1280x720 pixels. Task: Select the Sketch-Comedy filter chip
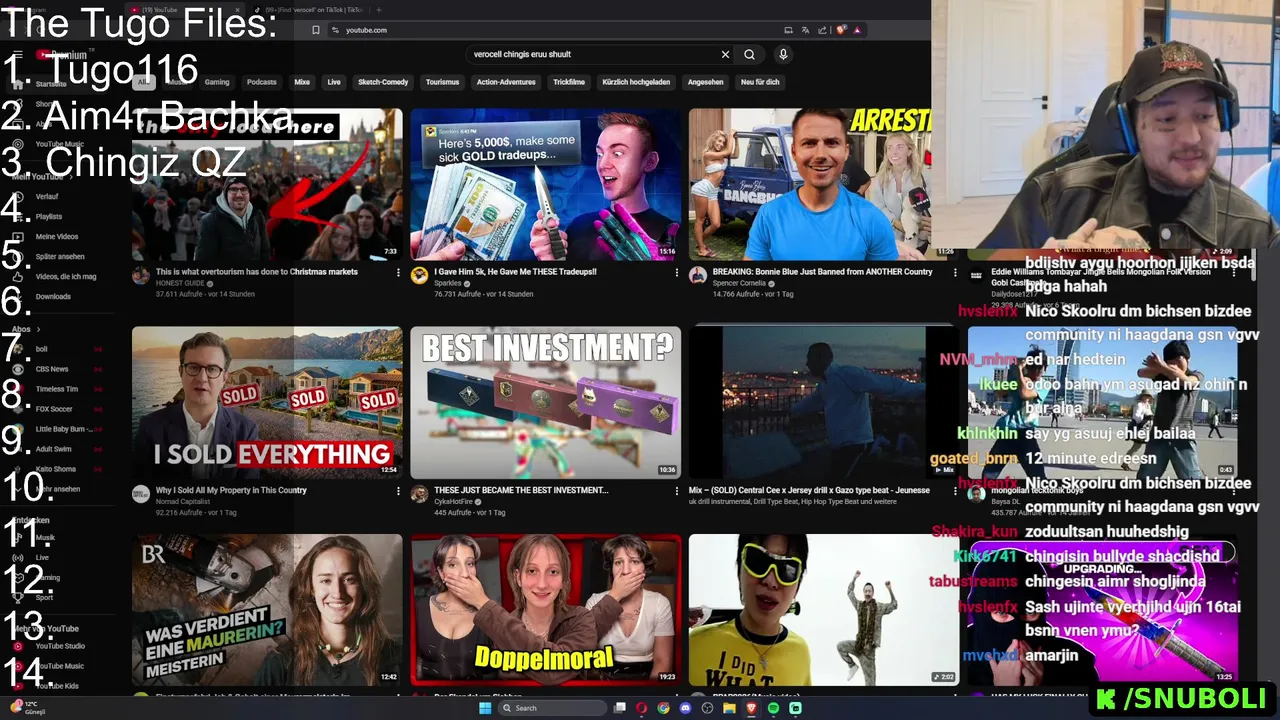(383, 82)
